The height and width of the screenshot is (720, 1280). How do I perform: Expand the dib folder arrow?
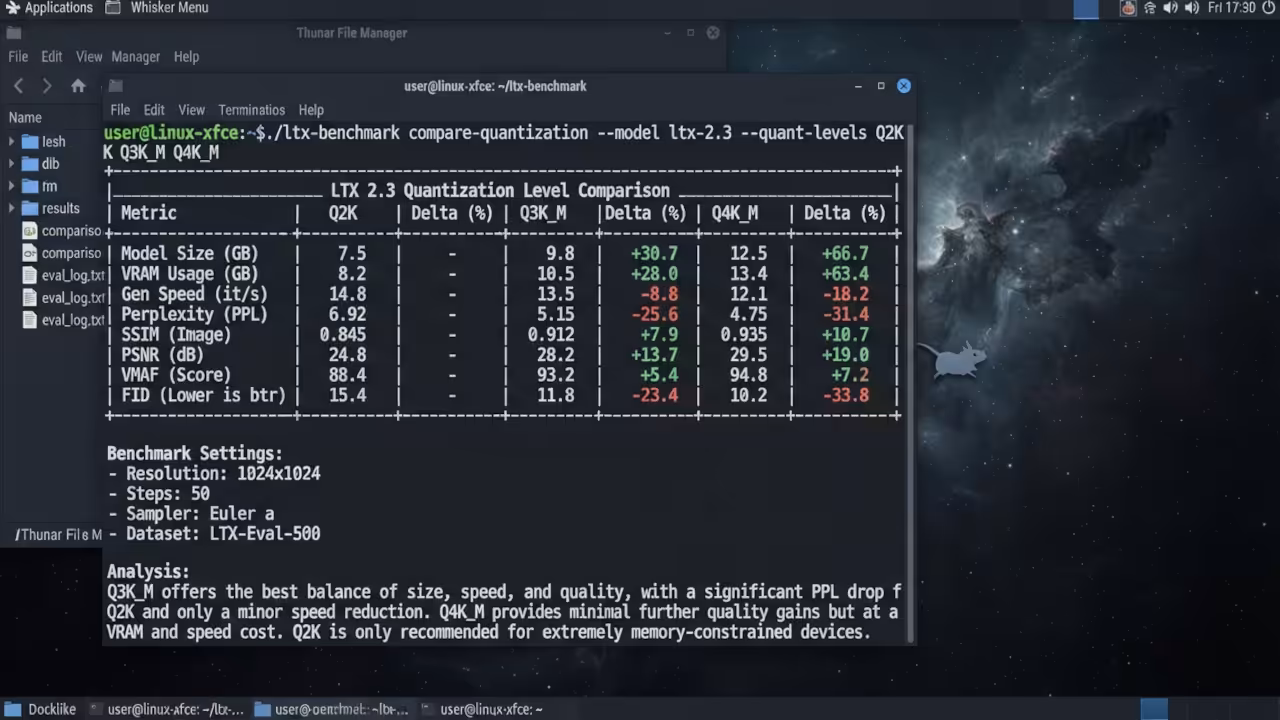coord(11,164)
